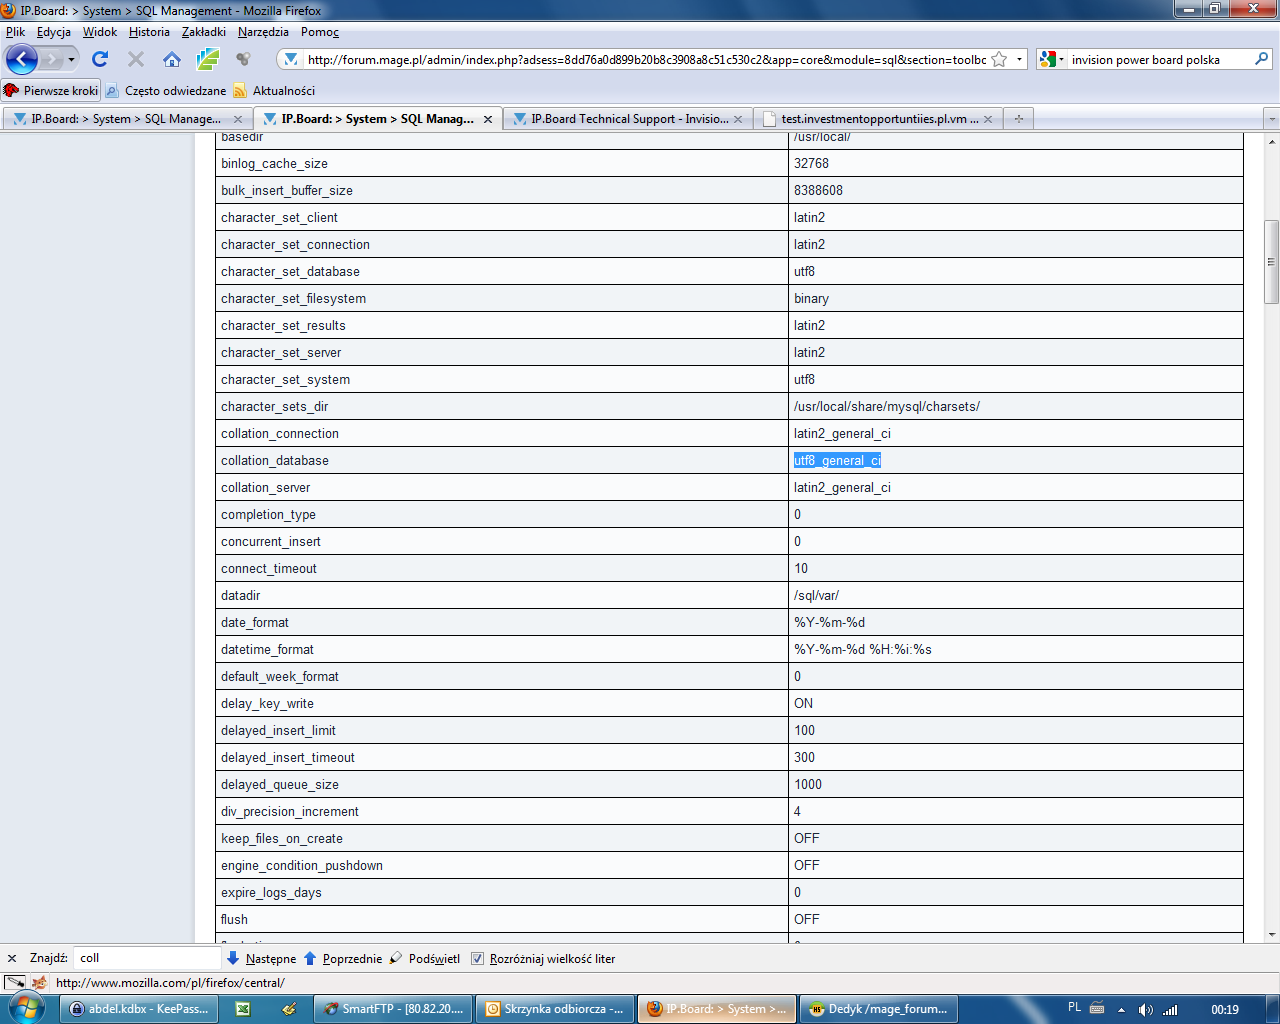Image resolution: width=1280 pixels, height=1024 pixels.
Task: Click the Znajdź search text field
Action: click(148, 958)
